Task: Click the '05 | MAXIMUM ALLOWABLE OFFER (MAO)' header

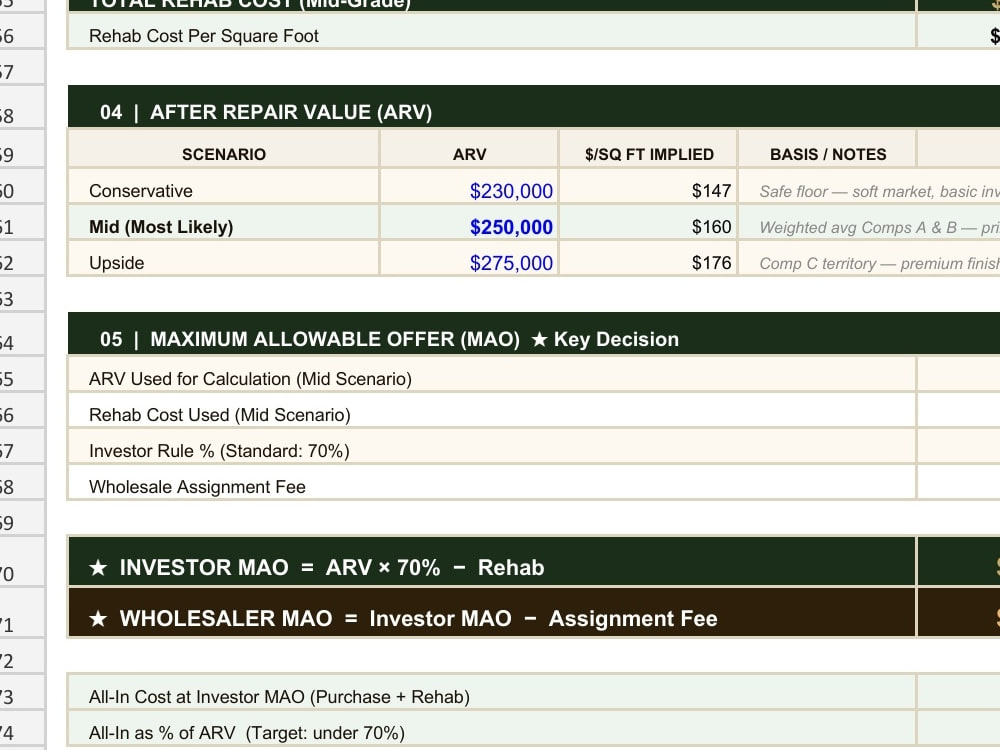Action: (534, 334)
